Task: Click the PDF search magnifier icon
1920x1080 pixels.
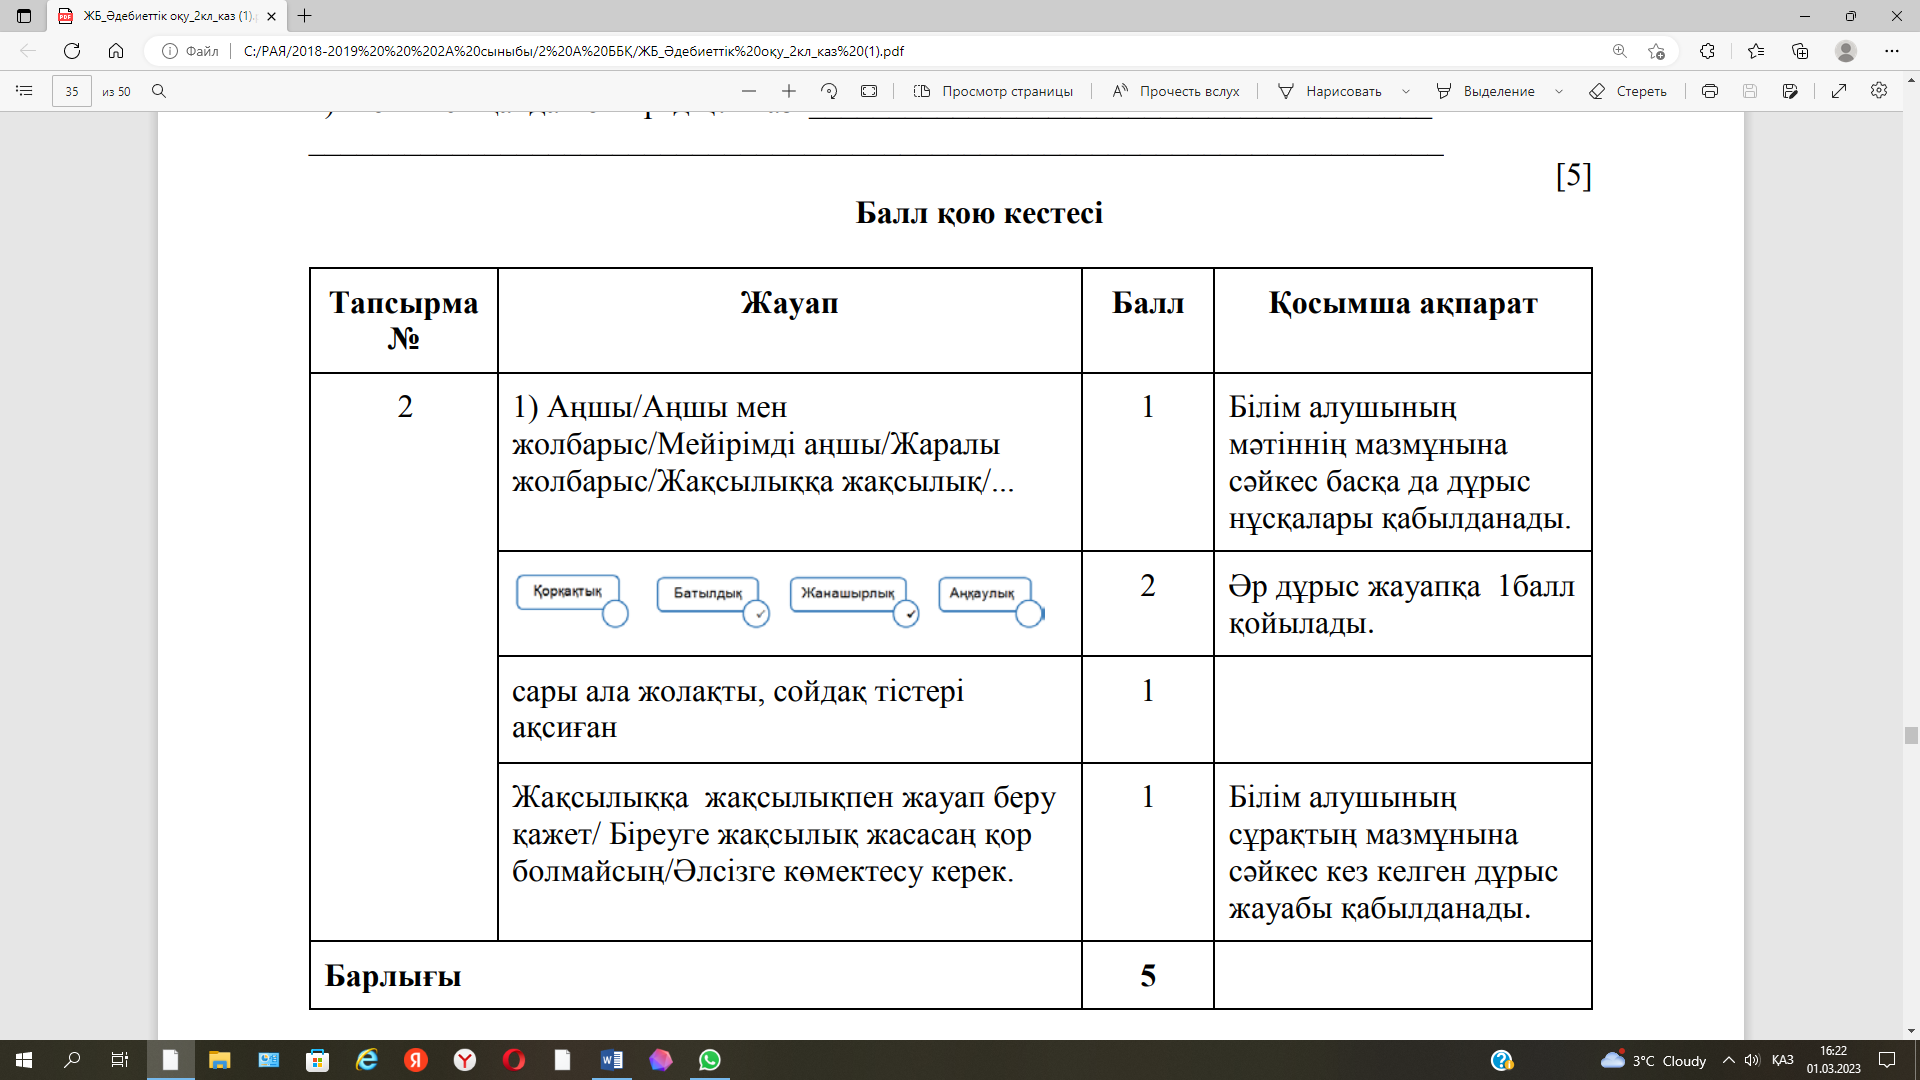Action: click(x=158, y=91)
